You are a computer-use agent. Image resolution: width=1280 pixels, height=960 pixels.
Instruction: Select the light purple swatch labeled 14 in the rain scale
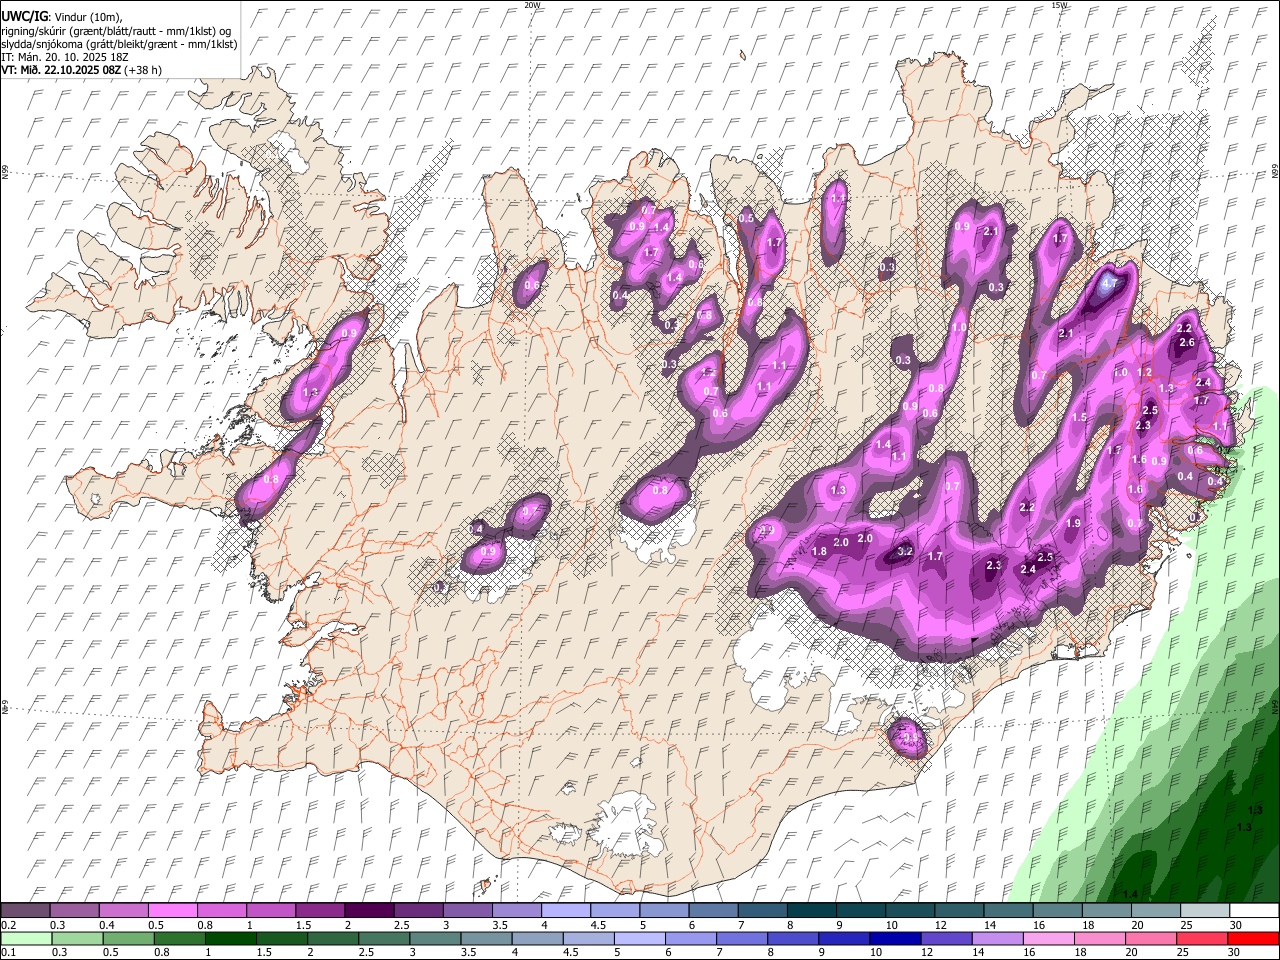pos(996,939)
